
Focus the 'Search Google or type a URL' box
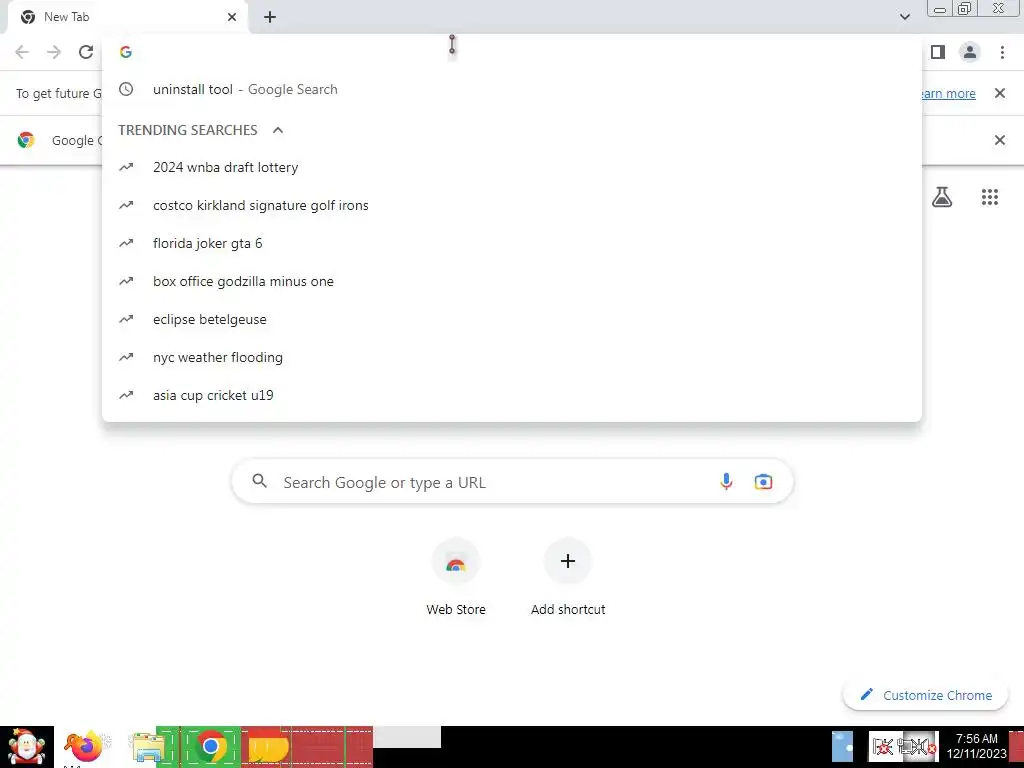point(512,482)
